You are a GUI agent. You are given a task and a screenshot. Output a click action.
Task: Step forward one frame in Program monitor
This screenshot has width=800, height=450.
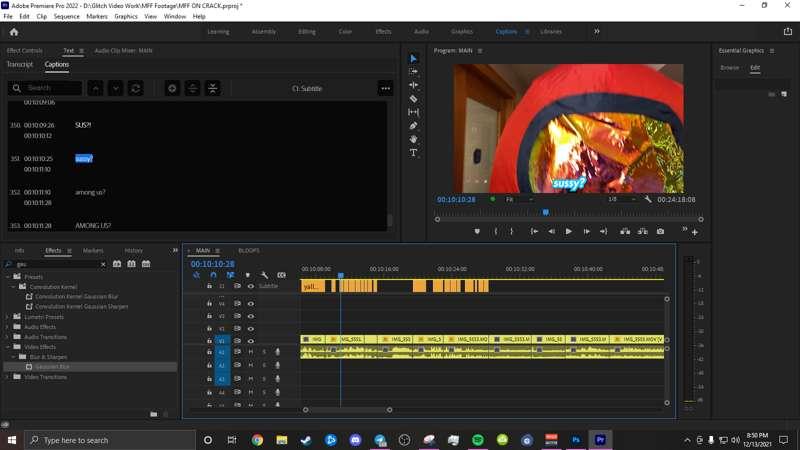pos(587,231)
